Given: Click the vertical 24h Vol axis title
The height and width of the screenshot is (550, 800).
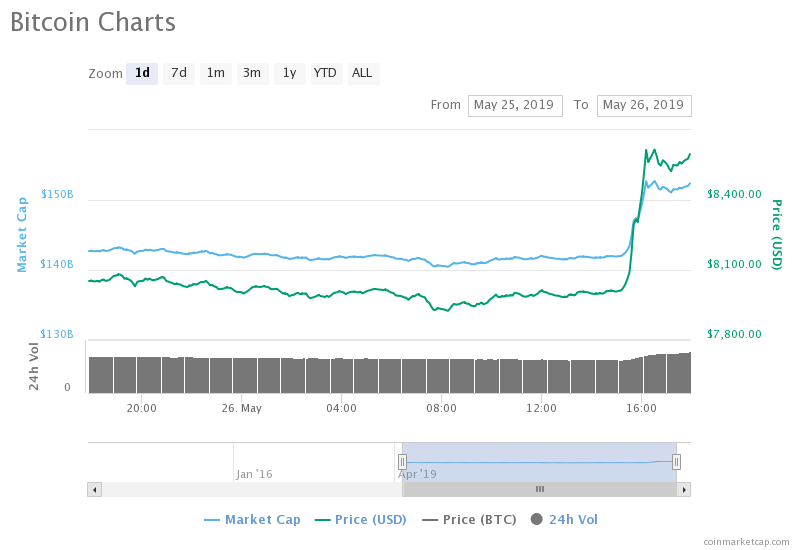Looking at the screenshot, I should [x=34, y=366].
